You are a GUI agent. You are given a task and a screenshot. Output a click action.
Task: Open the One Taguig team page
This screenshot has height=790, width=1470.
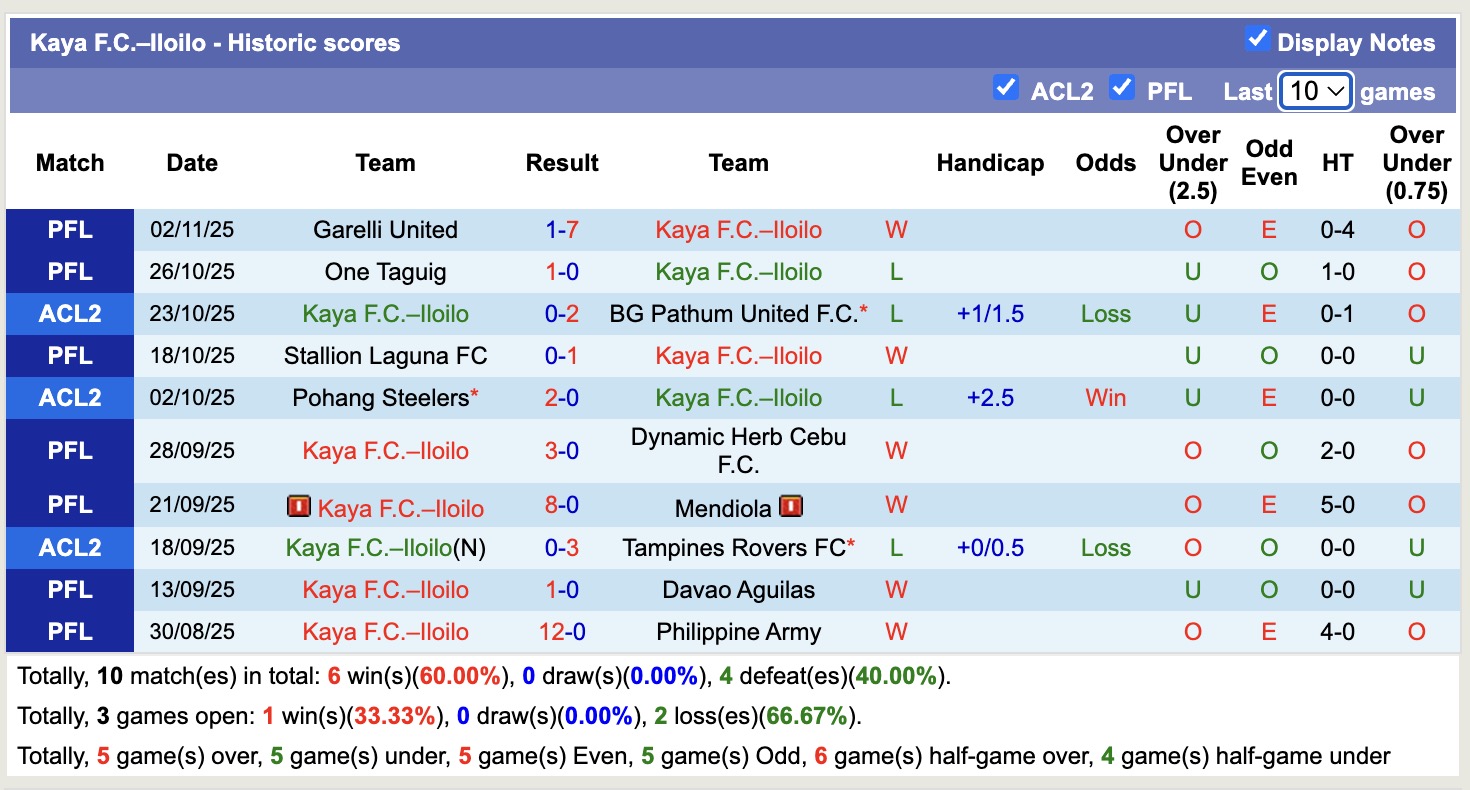[385, 272]
